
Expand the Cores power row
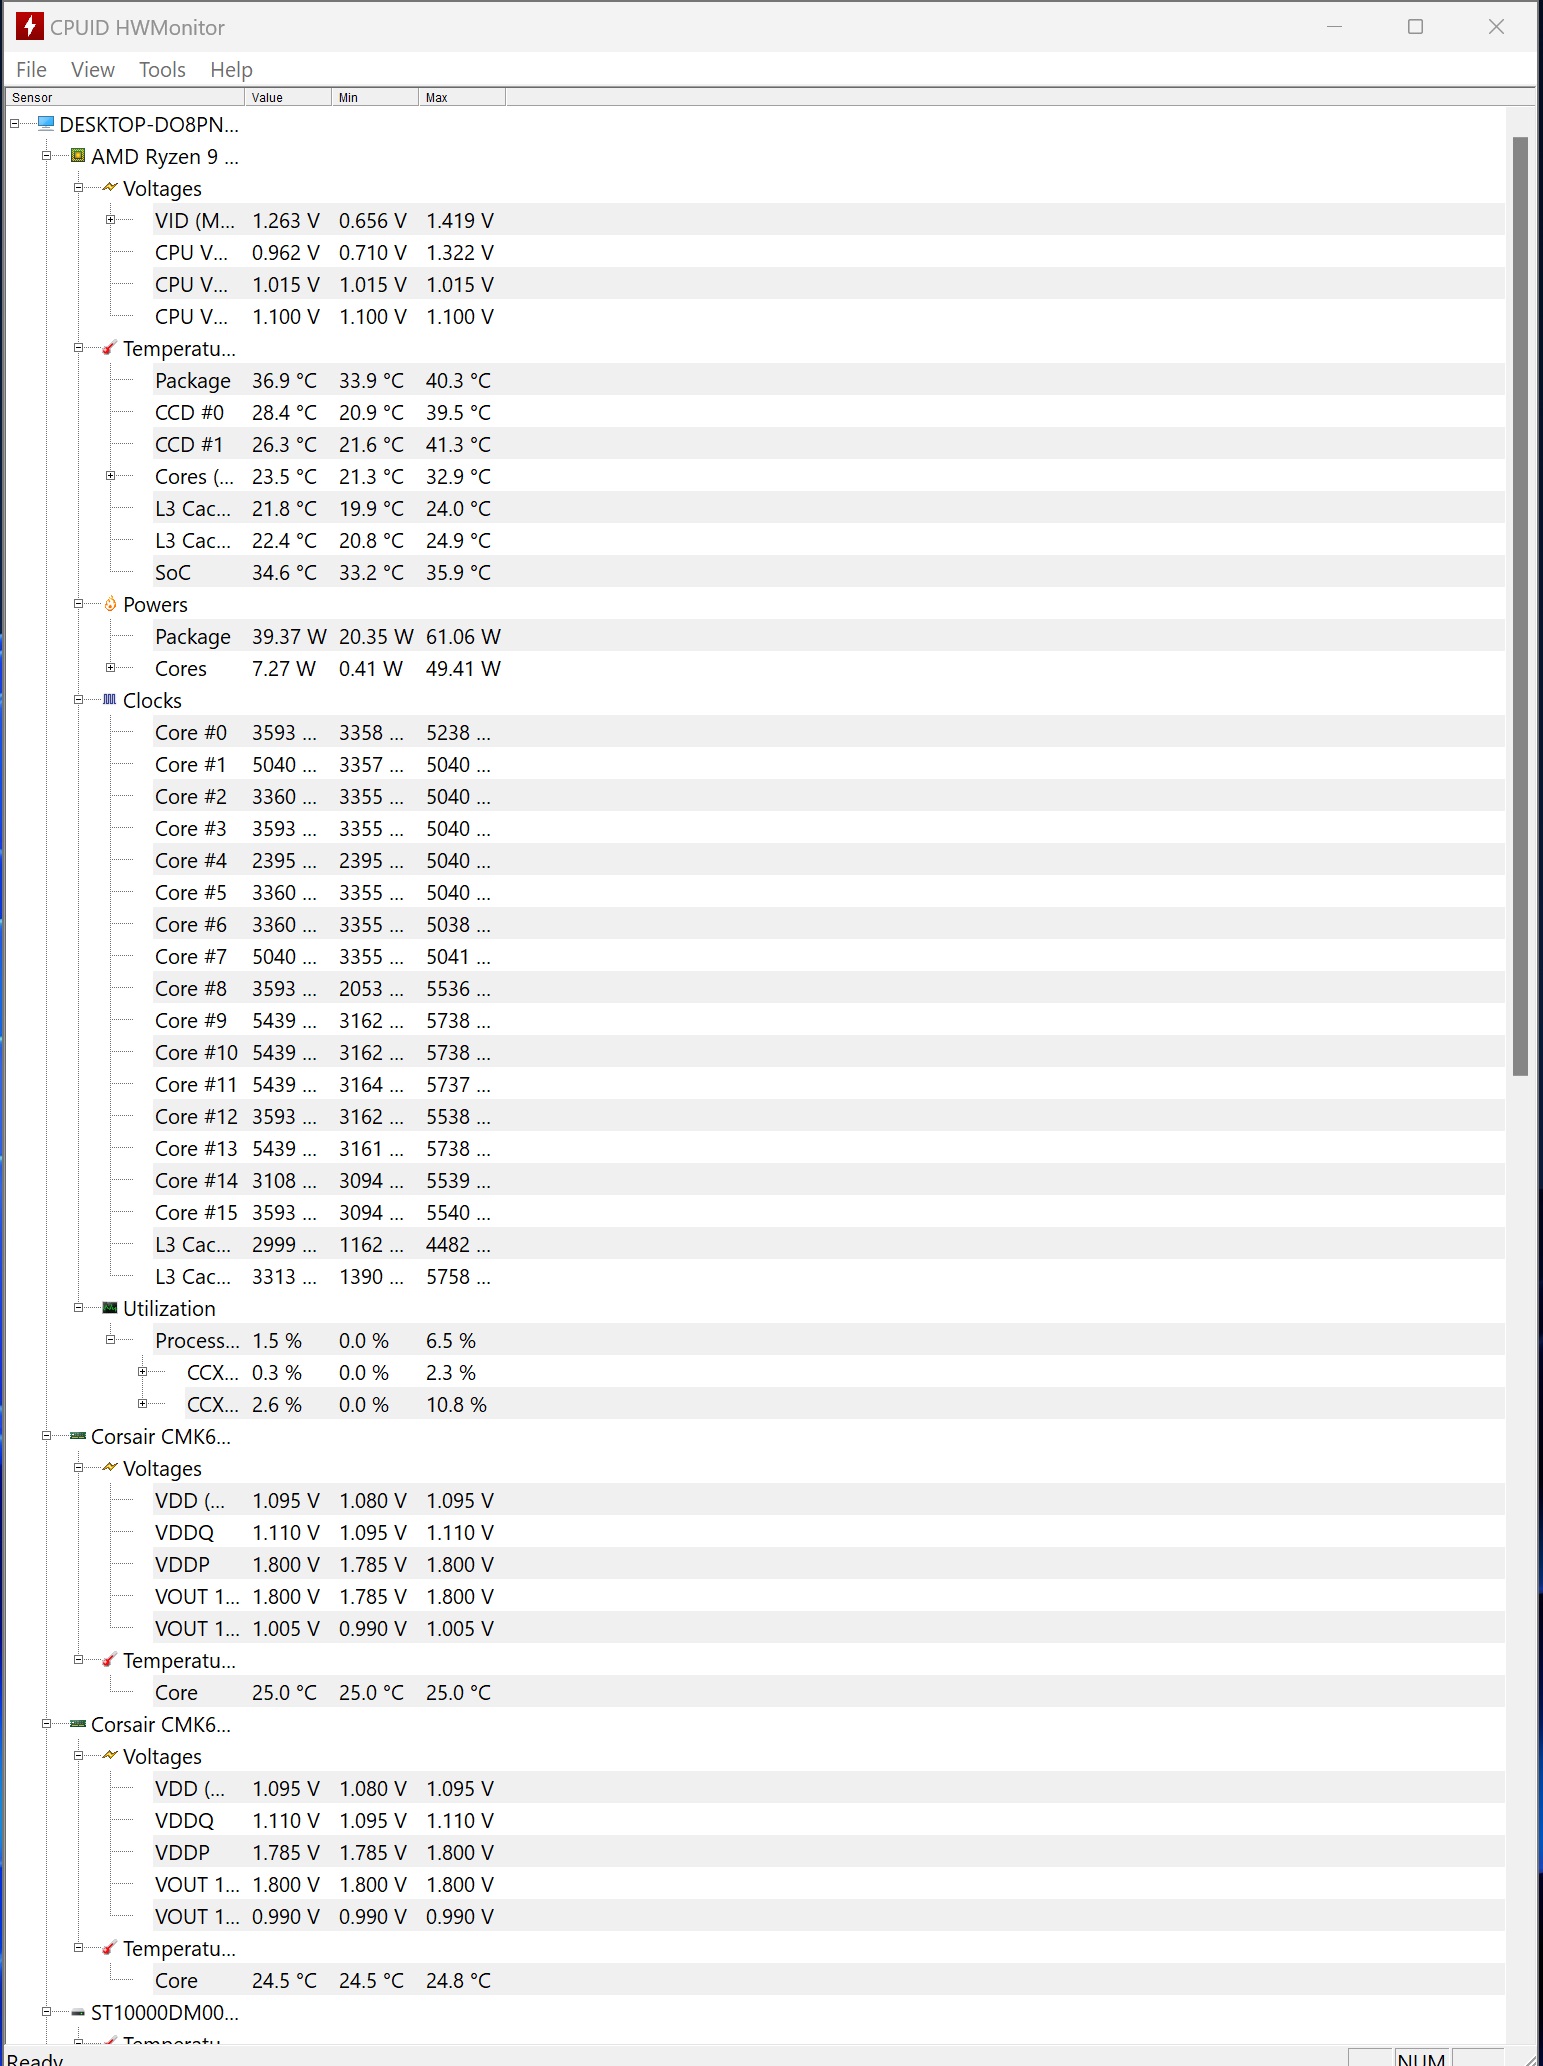point(111,668)
